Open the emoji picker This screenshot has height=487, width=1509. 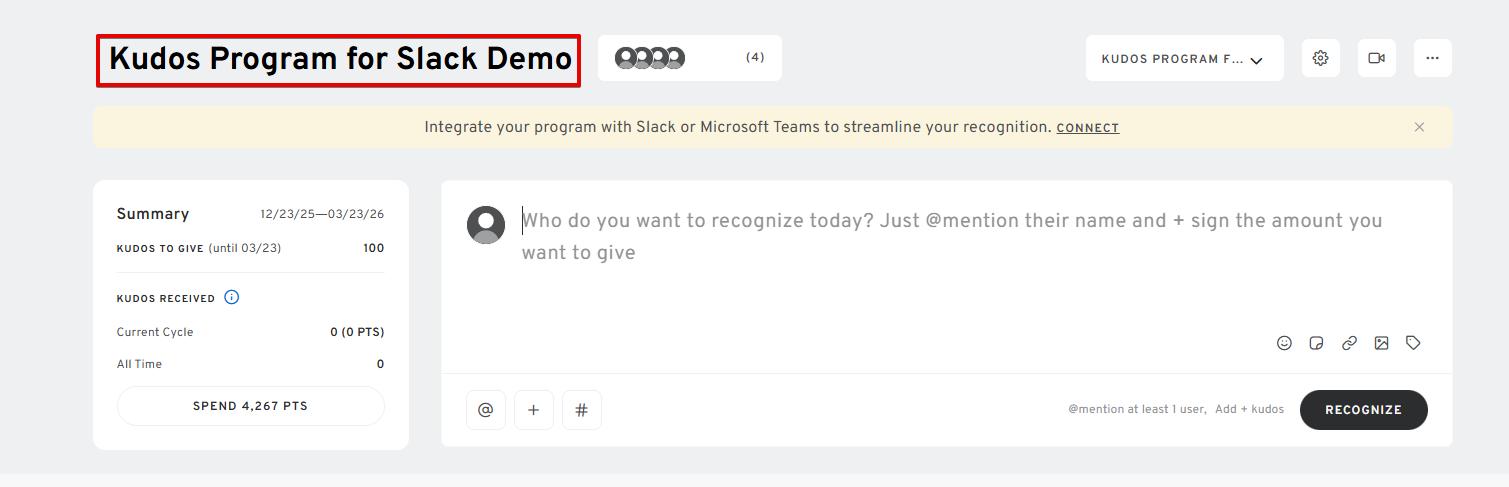coord(1284,343)
